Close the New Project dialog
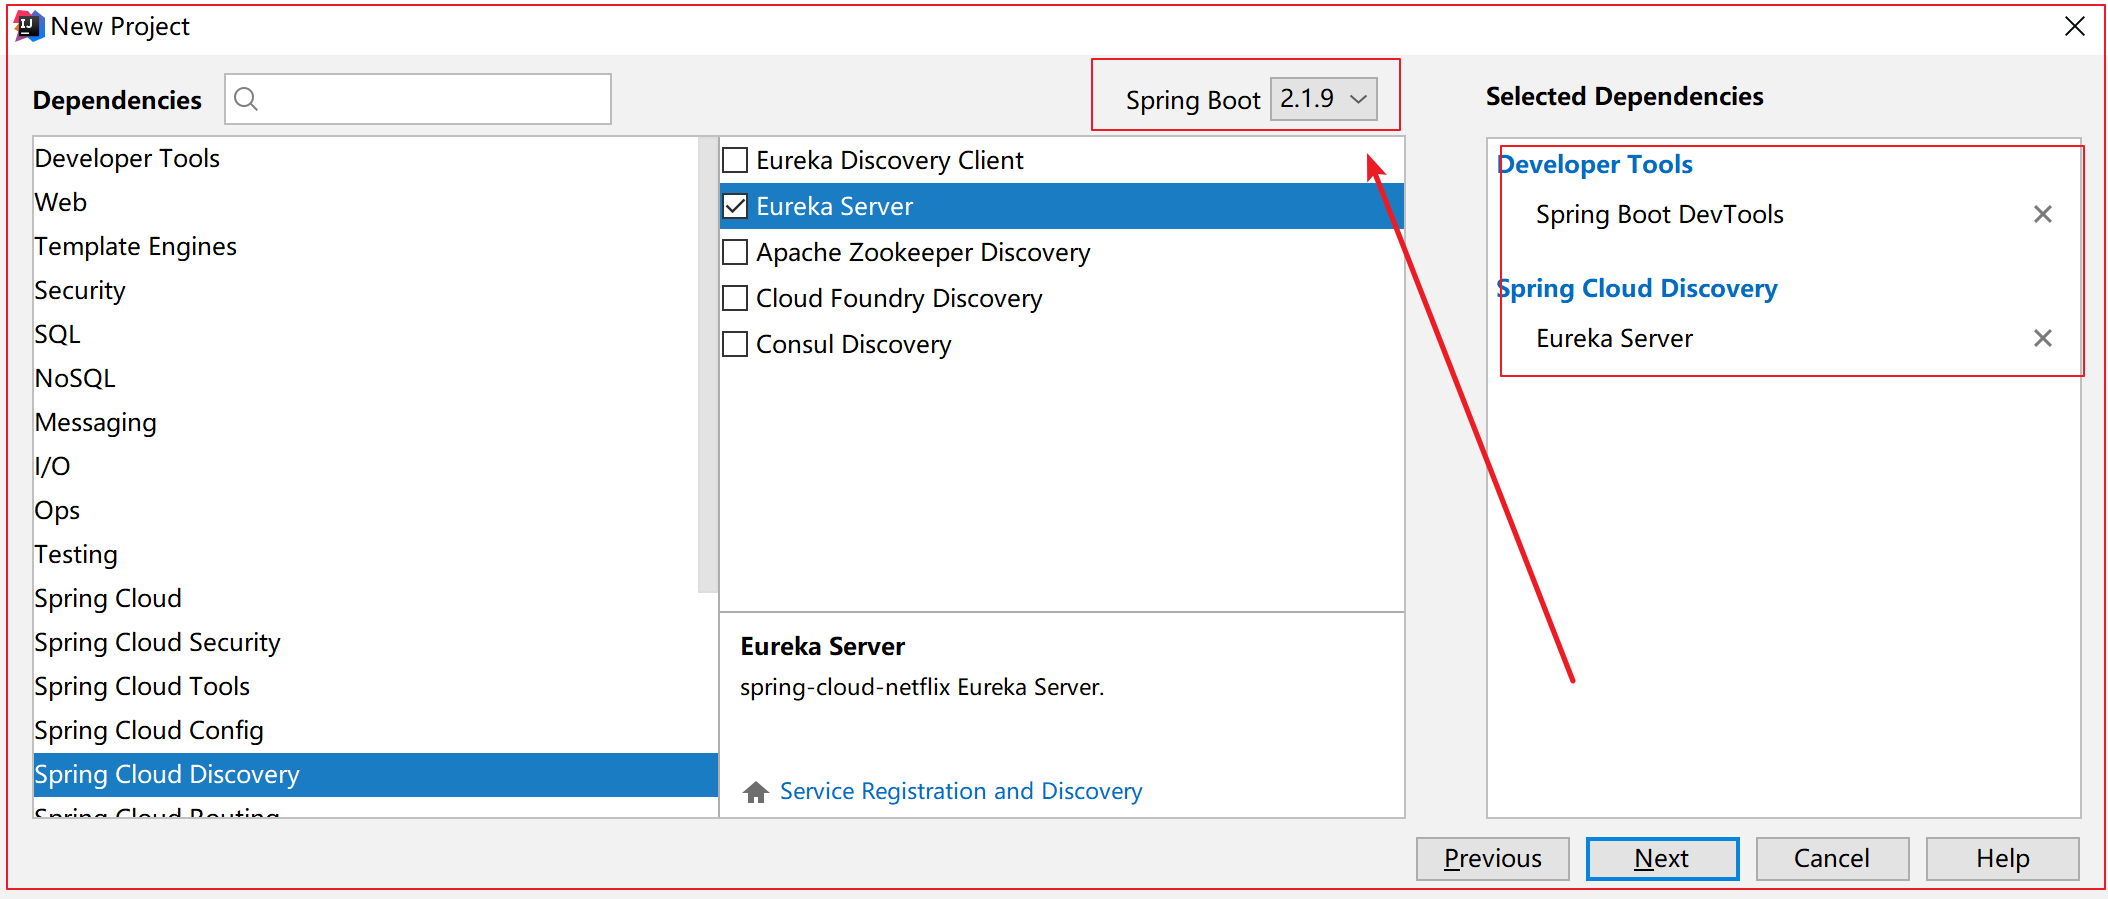The height and width of the screenshot is (899, 2108). (2075, 26)
